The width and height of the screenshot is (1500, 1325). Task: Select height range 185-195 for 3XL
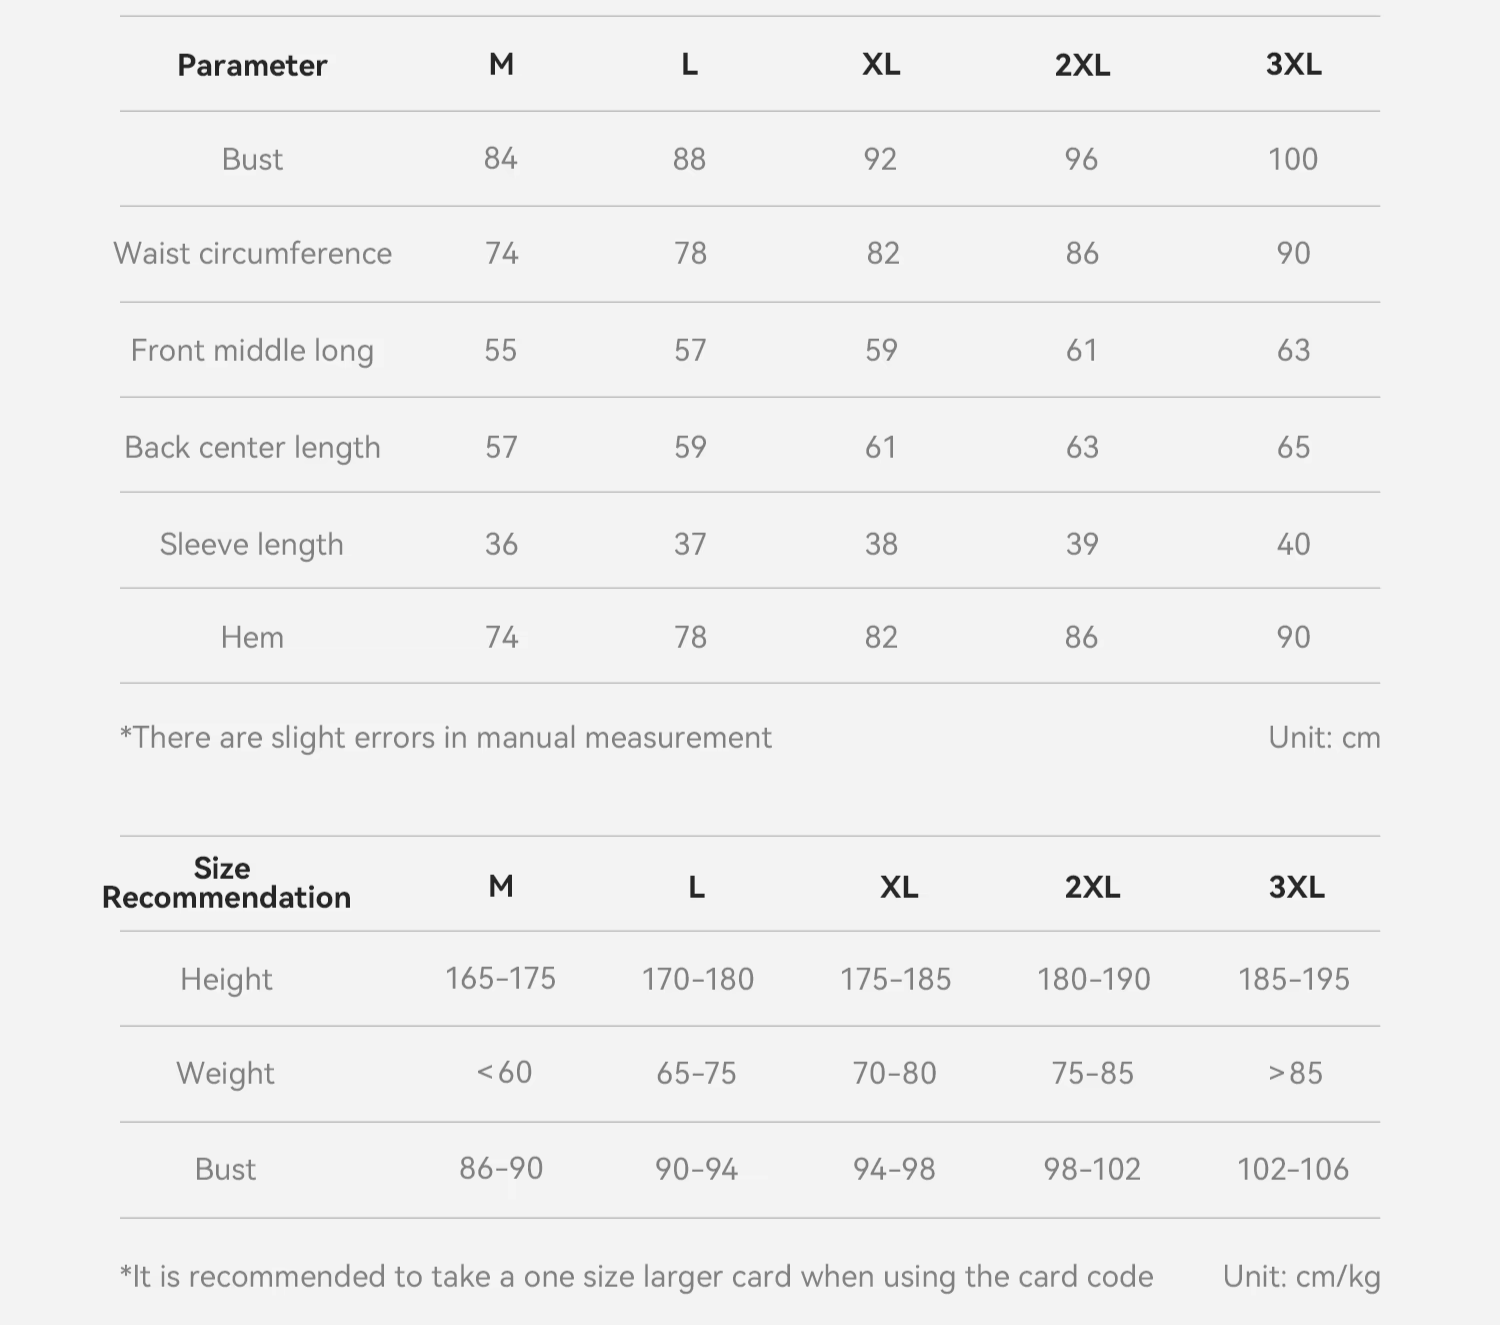pyautogui.click(x=1293, y=979)
